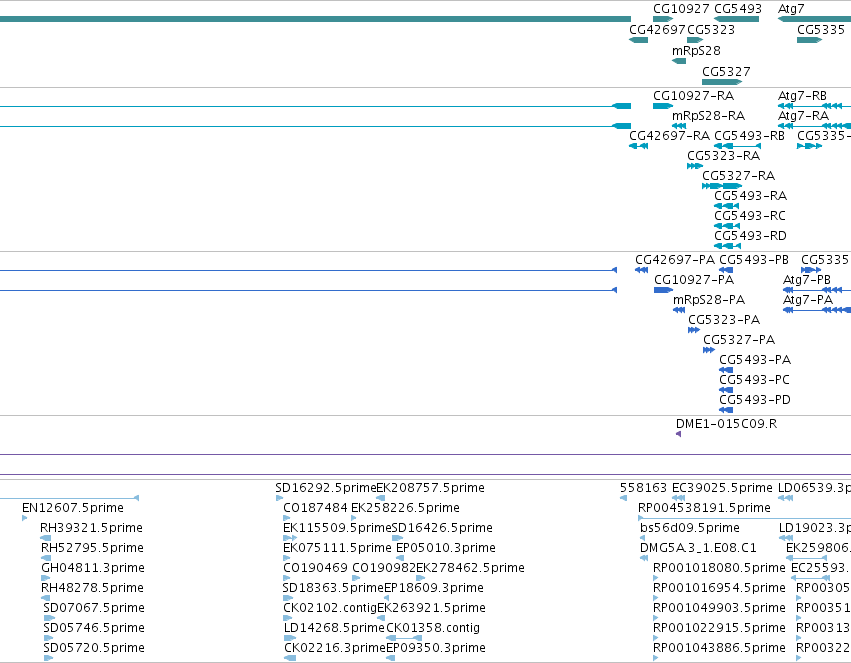This screenshot has height=663, width=851.
Task: Click the EC39025.5prime EST label
Action: pyautogui.click(x=722, y=488)
